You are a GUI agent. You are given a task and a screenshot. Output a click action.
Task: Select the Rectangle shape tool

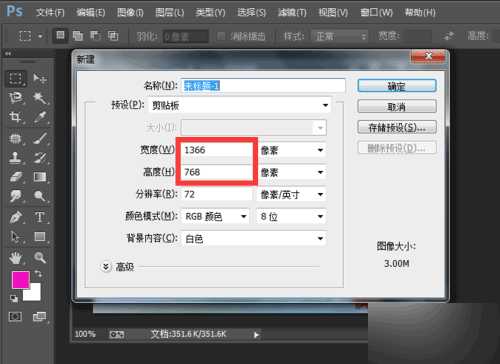(x=40, y=236)
